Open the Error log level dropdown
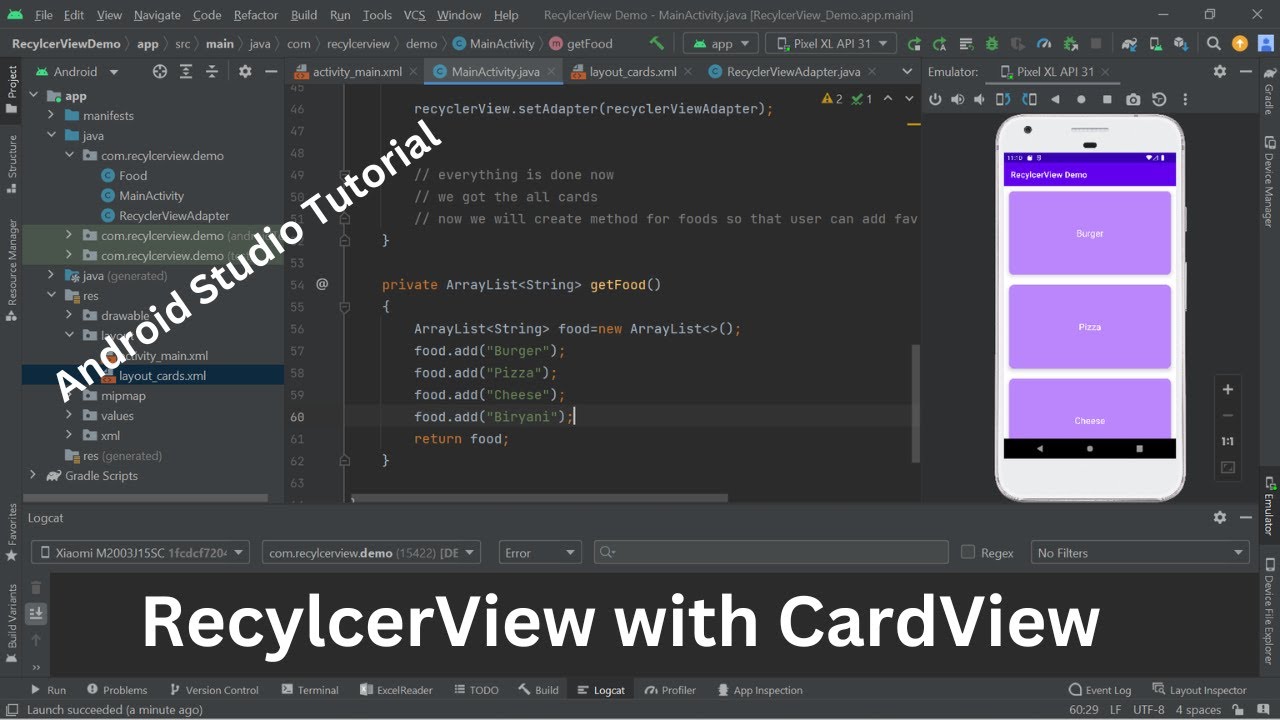This screenshot has height=720, width=1280. point(540,552)
